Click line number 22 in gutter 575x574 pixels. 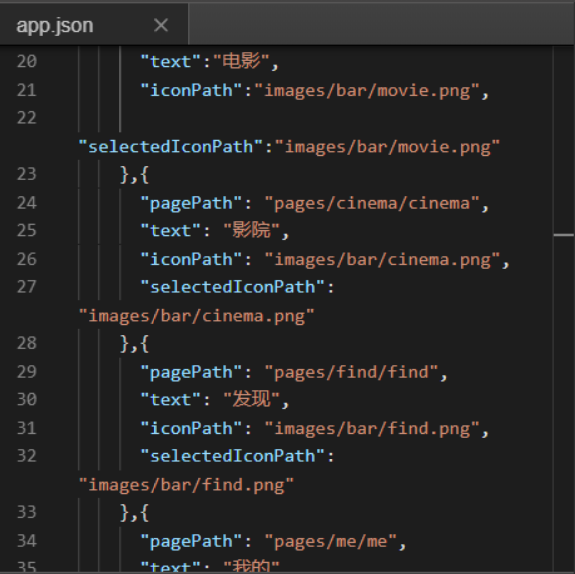click(x=27, y=118)
